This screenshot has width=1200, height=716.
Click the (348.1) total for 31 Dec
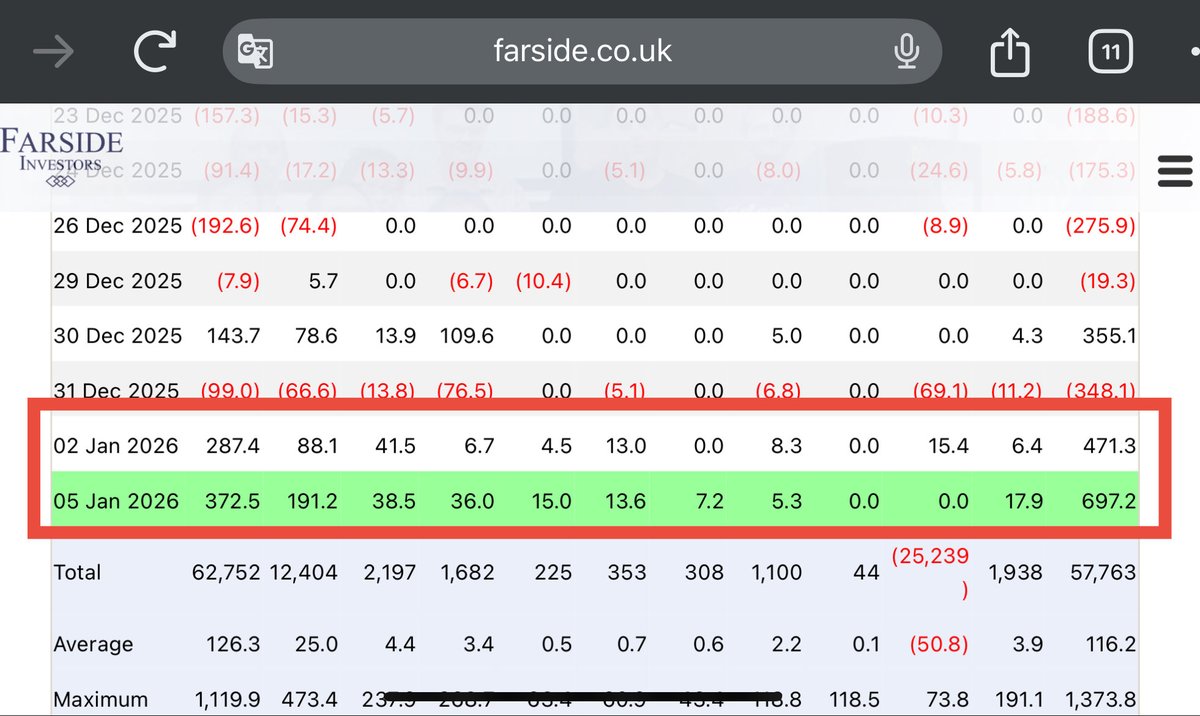tap(1101, 391)
